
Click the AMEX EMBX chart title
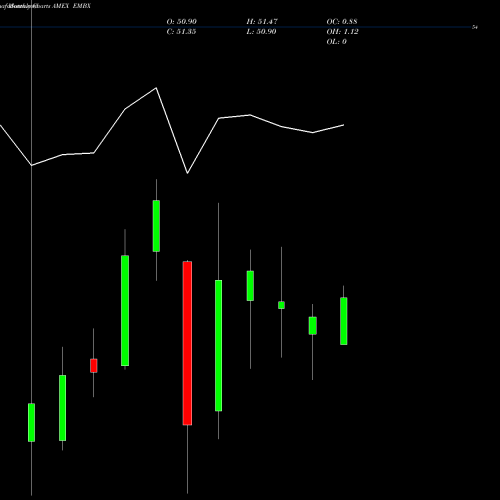pos(71,6)
